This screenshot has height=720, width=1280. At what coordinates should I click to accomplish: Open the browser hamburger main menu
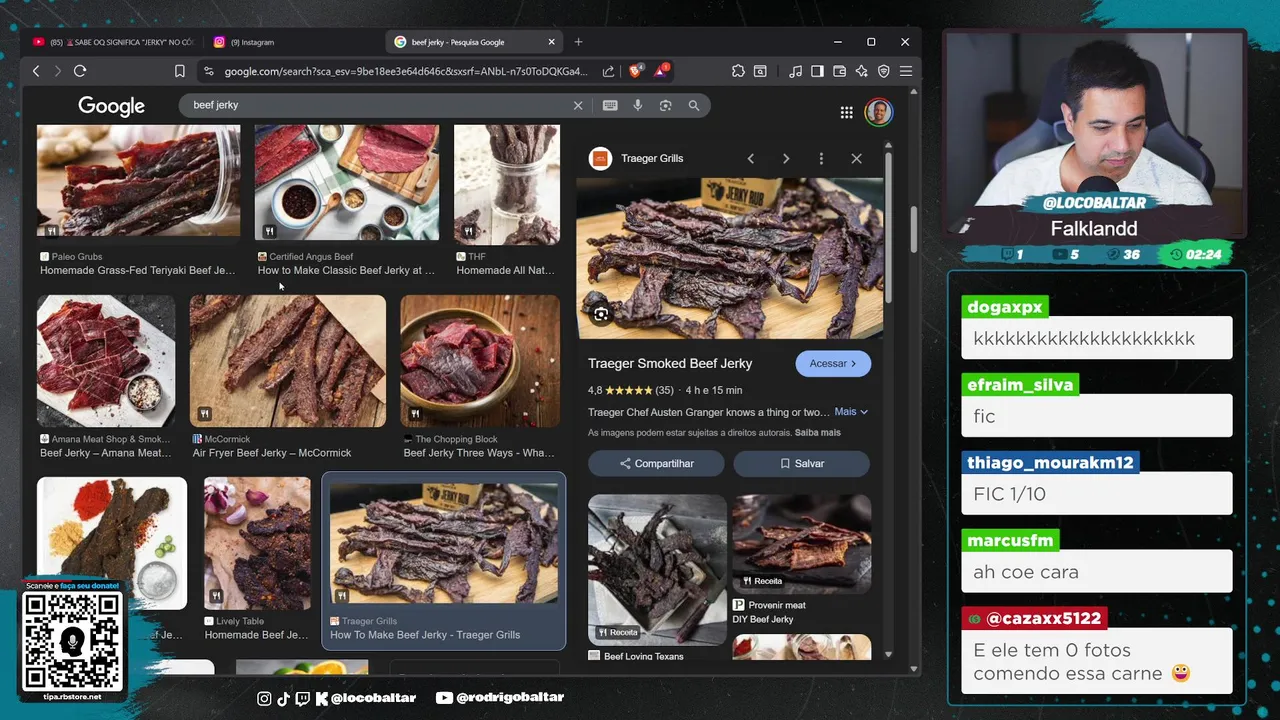tap(905, 71)
